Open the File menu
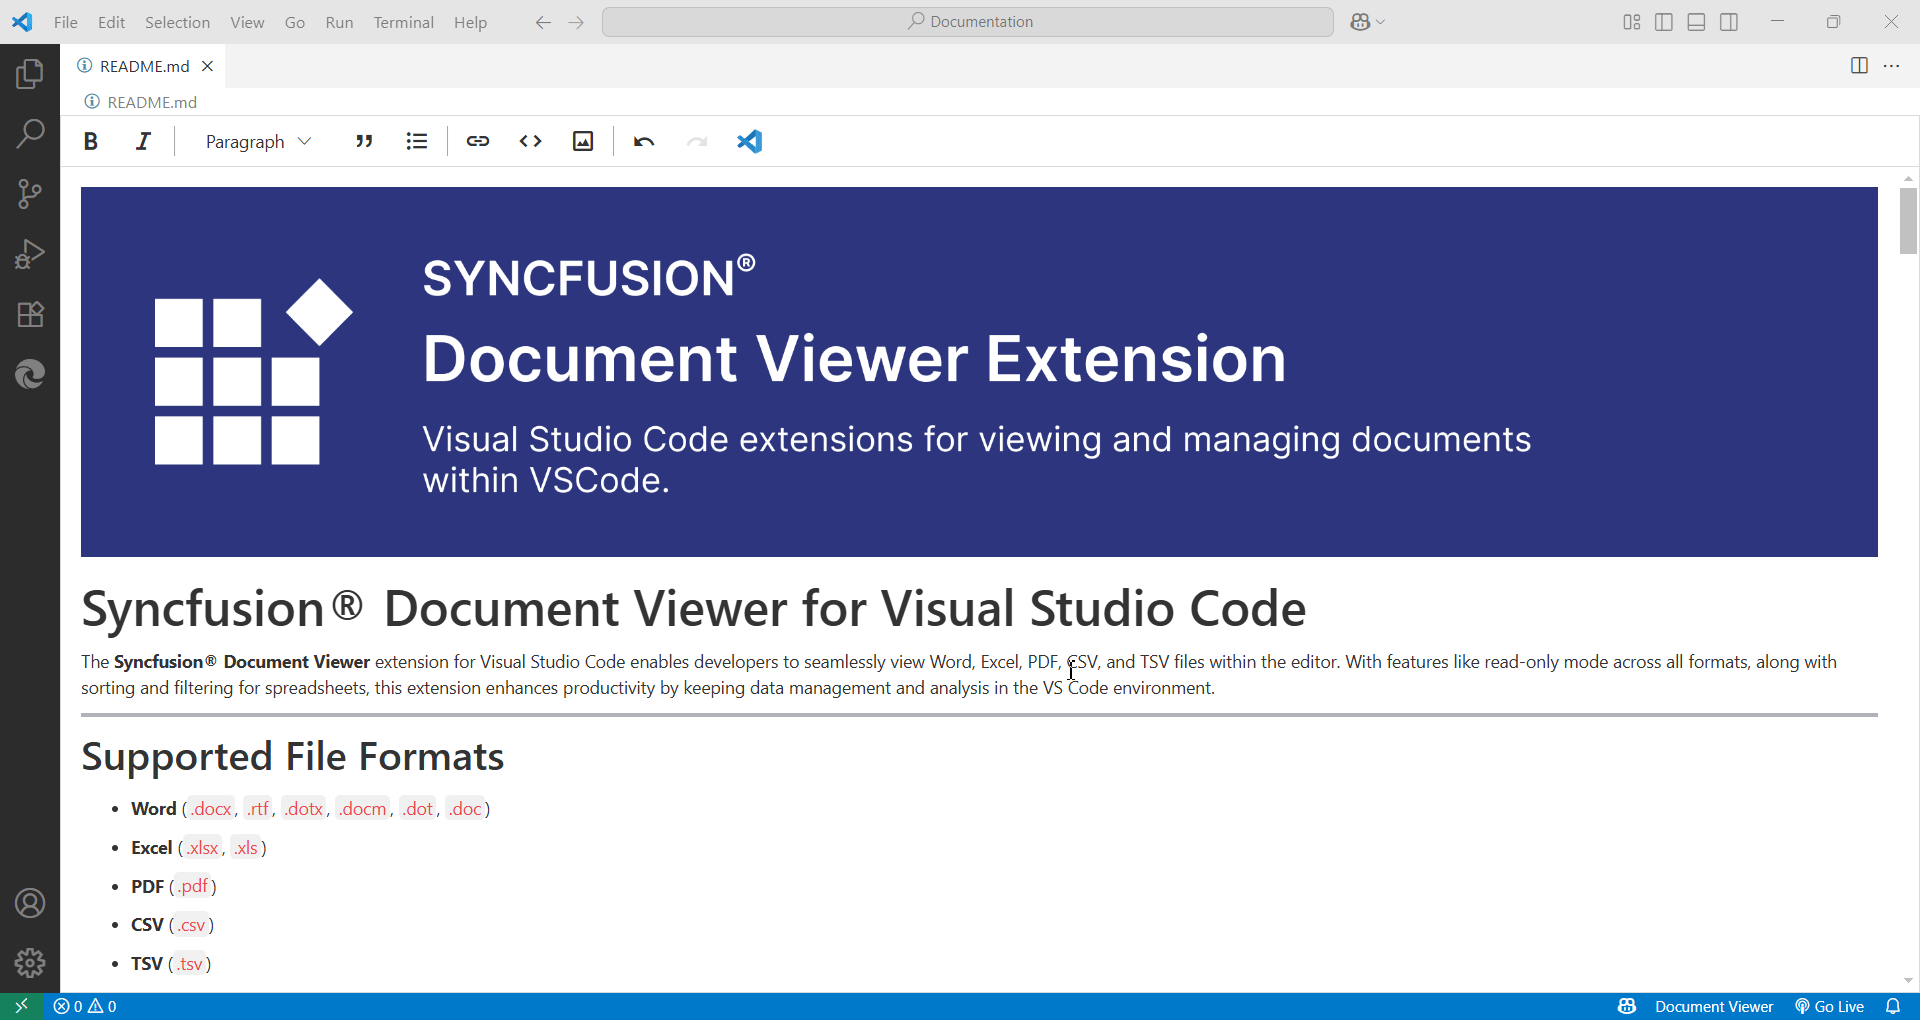 pyautogui.click(x=66, y=22)
